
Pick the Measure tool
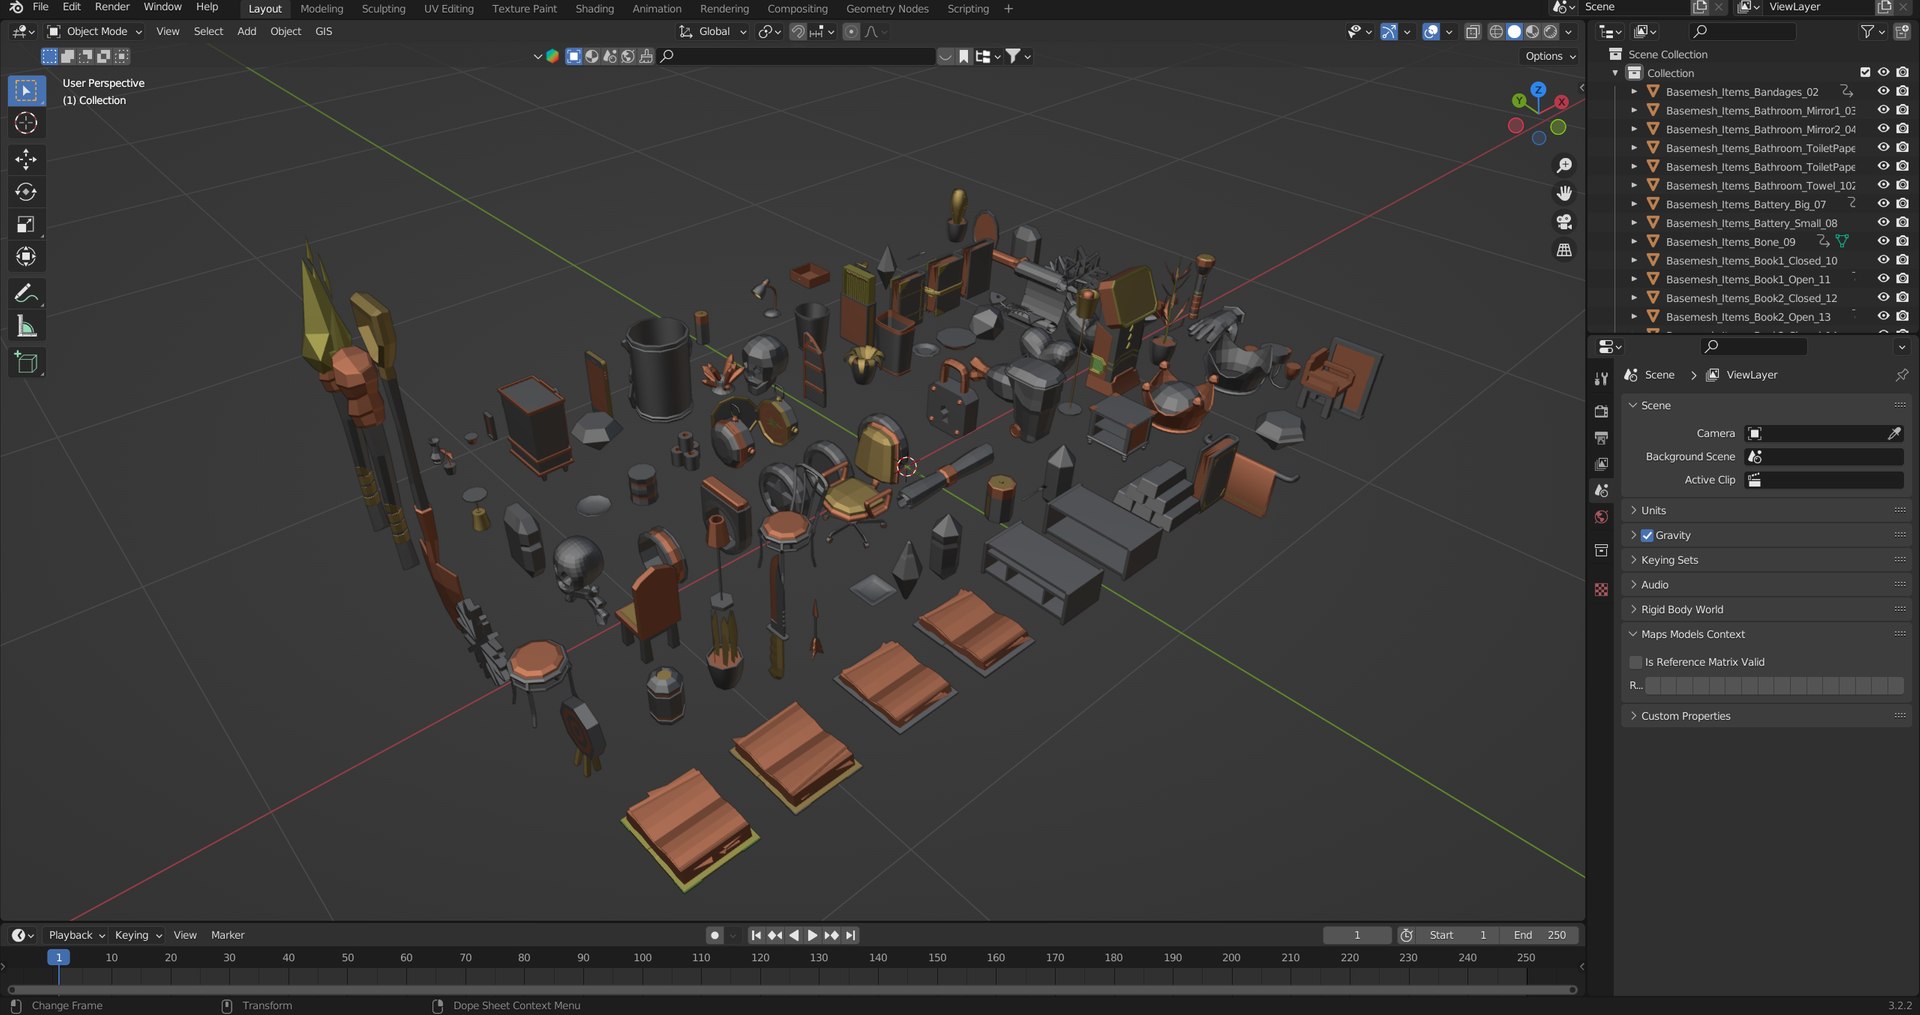click(x=26, y=327)
